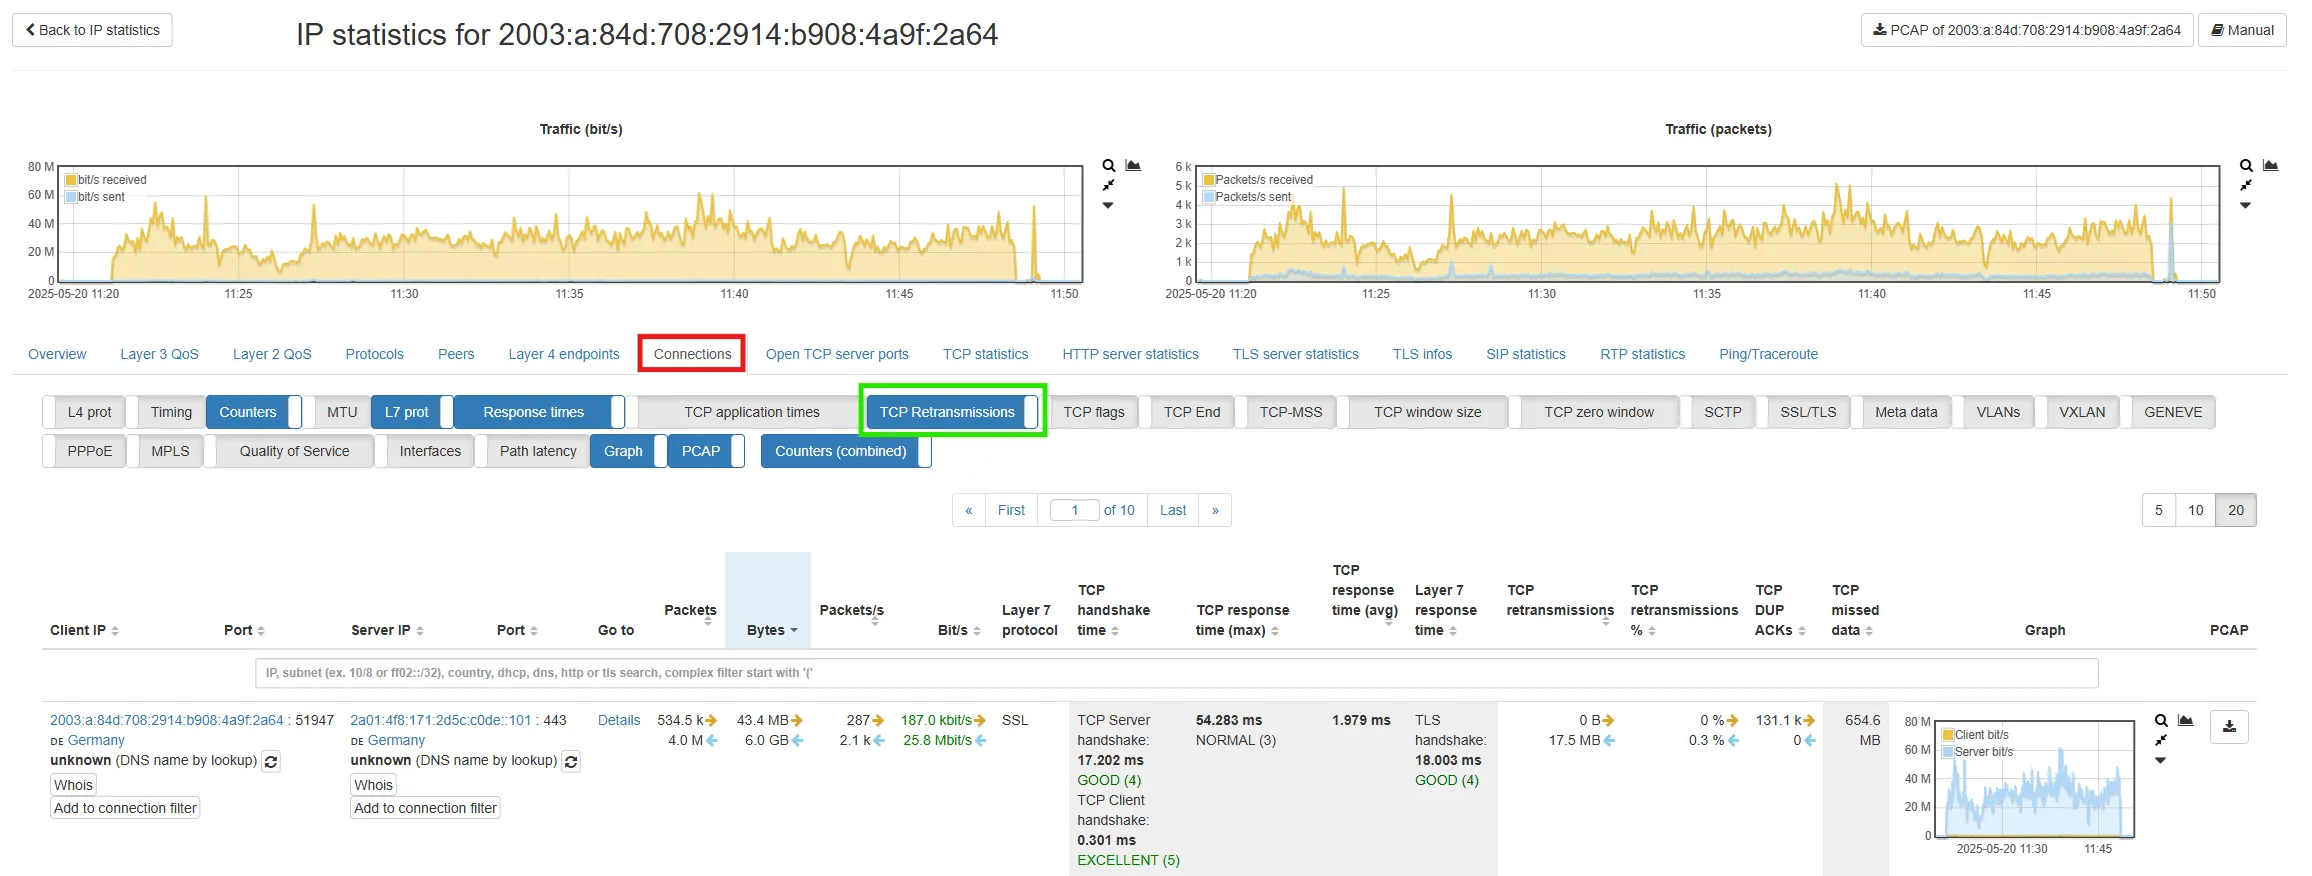Refresh DNS lookup for the server IP
Screen dimensions: 2312x876
(571, 761)
